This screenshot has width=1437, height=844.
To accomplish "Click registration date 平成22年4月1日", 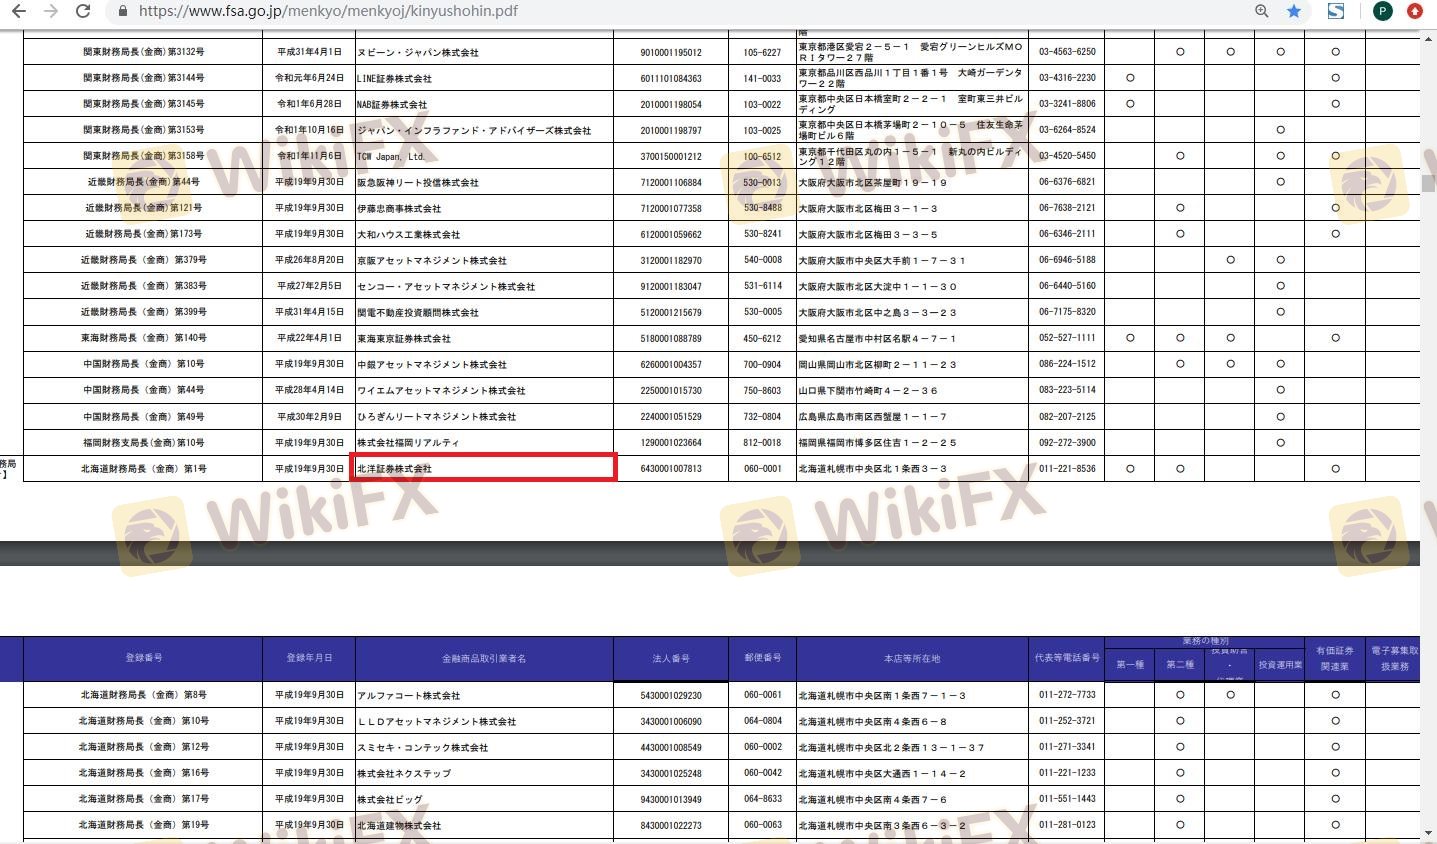I will (x=309, y=338).
